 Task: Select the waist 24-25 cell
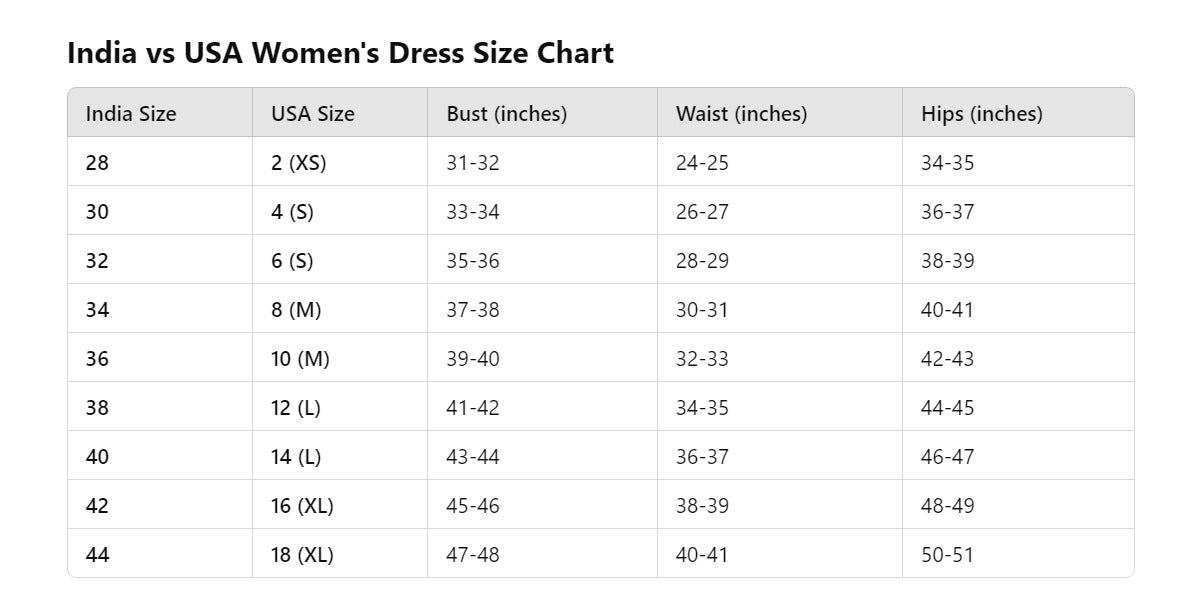[702, 163]
